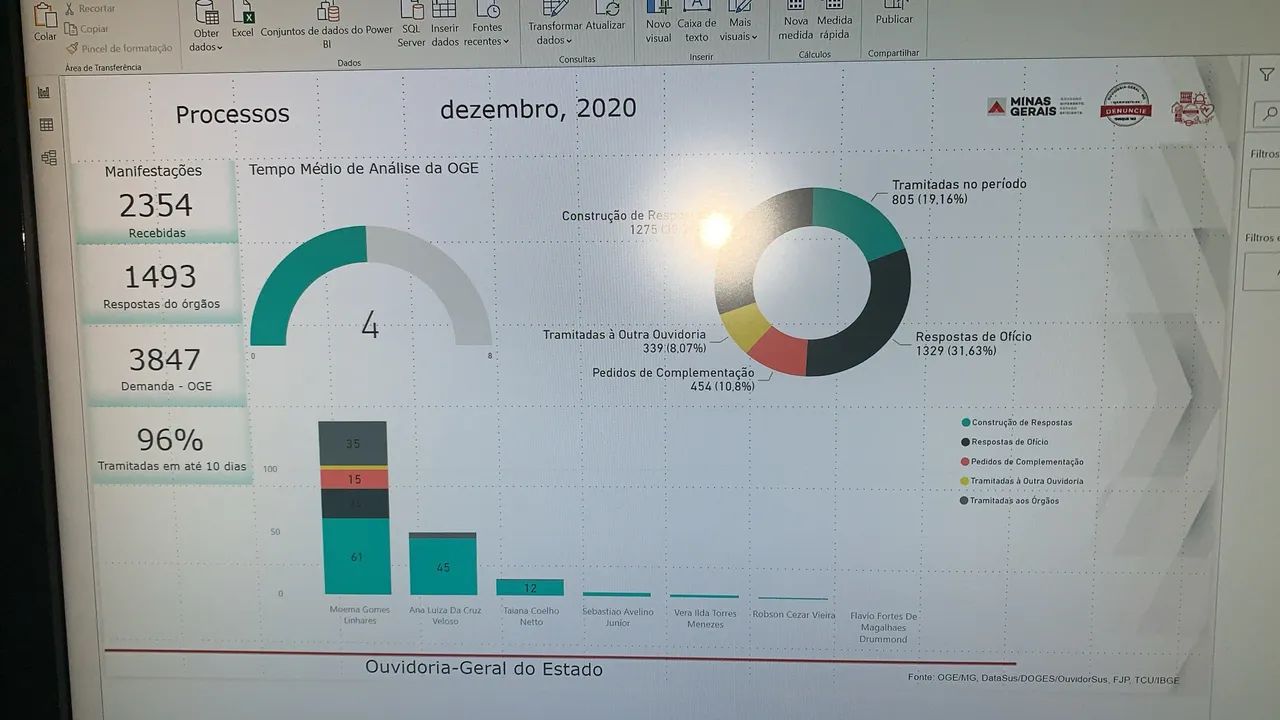Click the green 45 bar for Ana Luiza
This screenshot has height=720, width=1280.
(x=443, y=567)
